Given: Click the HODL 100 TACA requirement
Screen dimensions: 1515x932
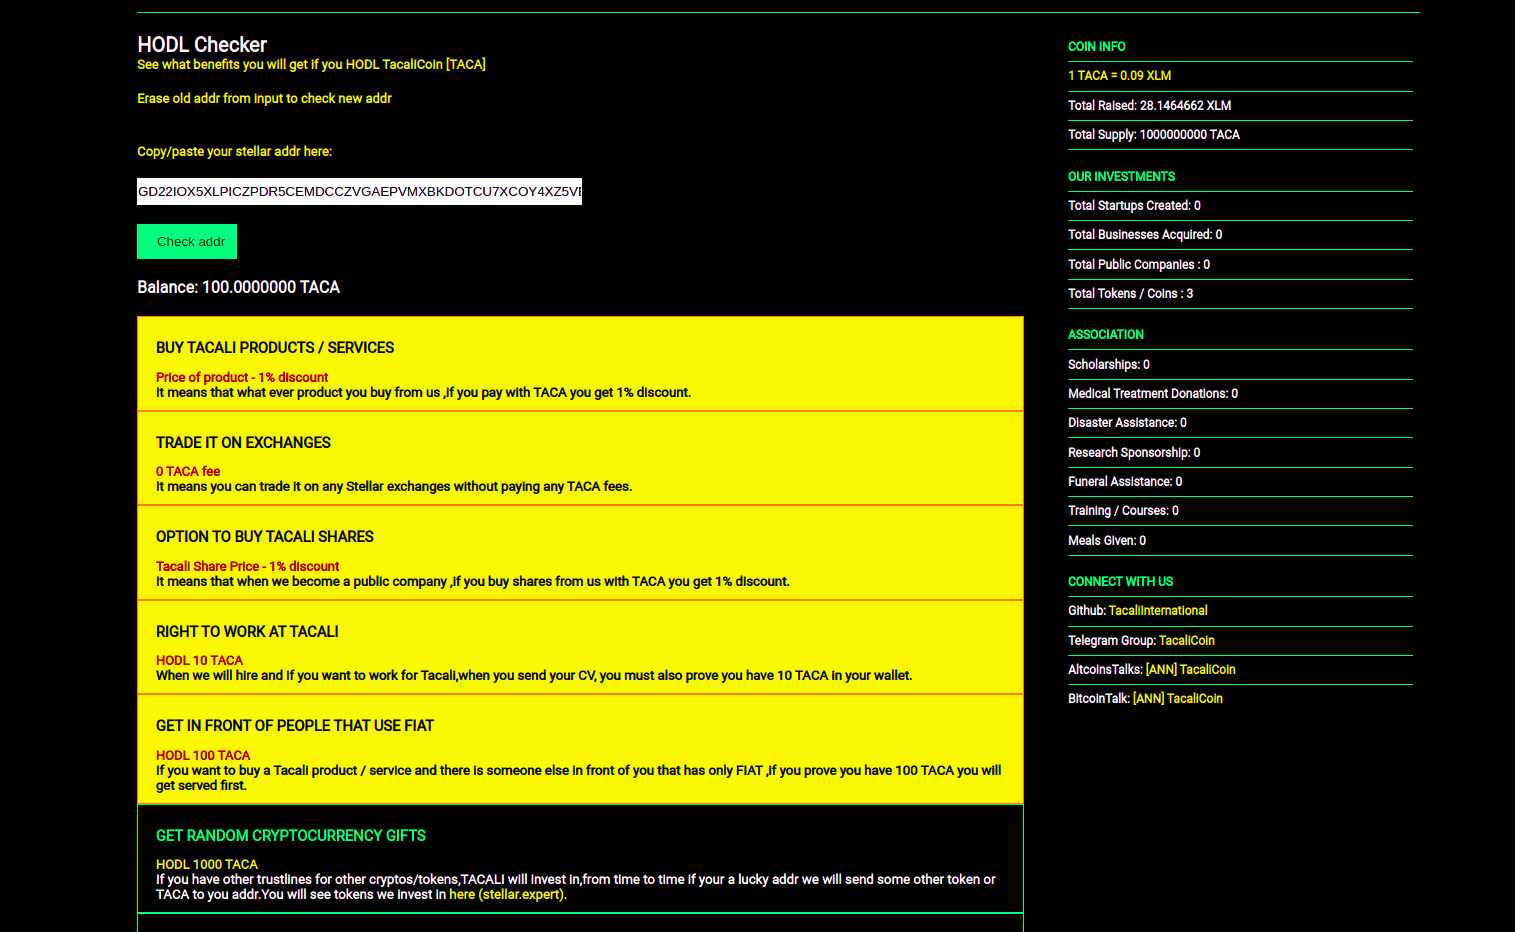Looking at the screenshot, I should click(203, 755).
